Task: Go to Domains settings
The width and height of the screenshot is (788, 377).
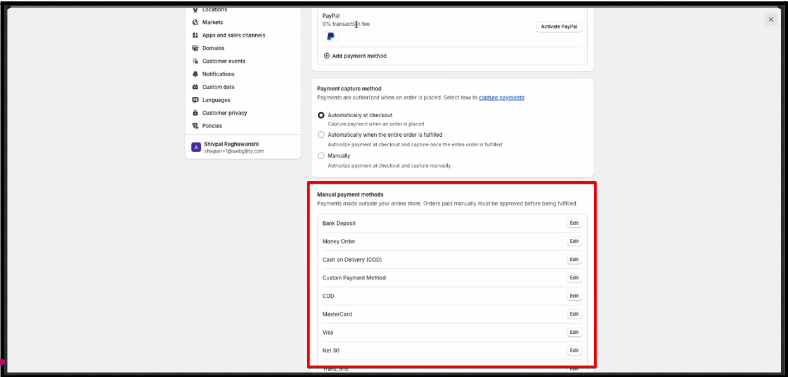Action: tap(213, 48)
